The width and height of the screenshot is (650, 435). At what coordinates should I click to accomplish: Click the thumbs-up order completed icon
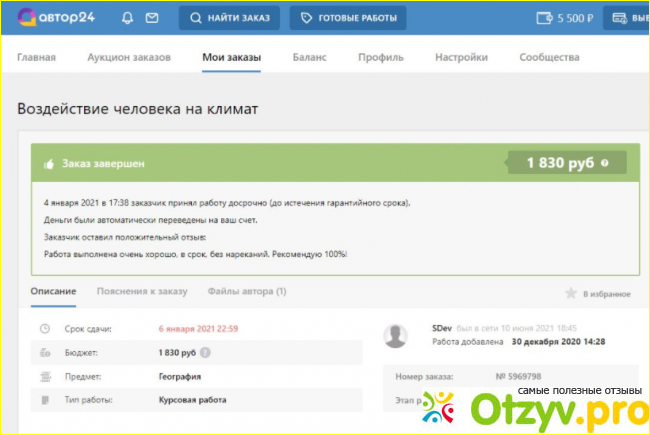tap(48, 163)
